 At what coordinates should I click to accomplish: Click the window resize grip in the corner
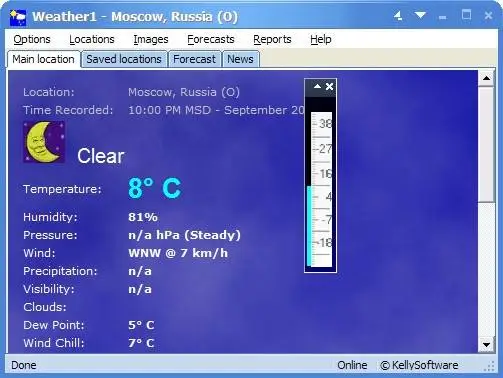click(x=490, y=366)
